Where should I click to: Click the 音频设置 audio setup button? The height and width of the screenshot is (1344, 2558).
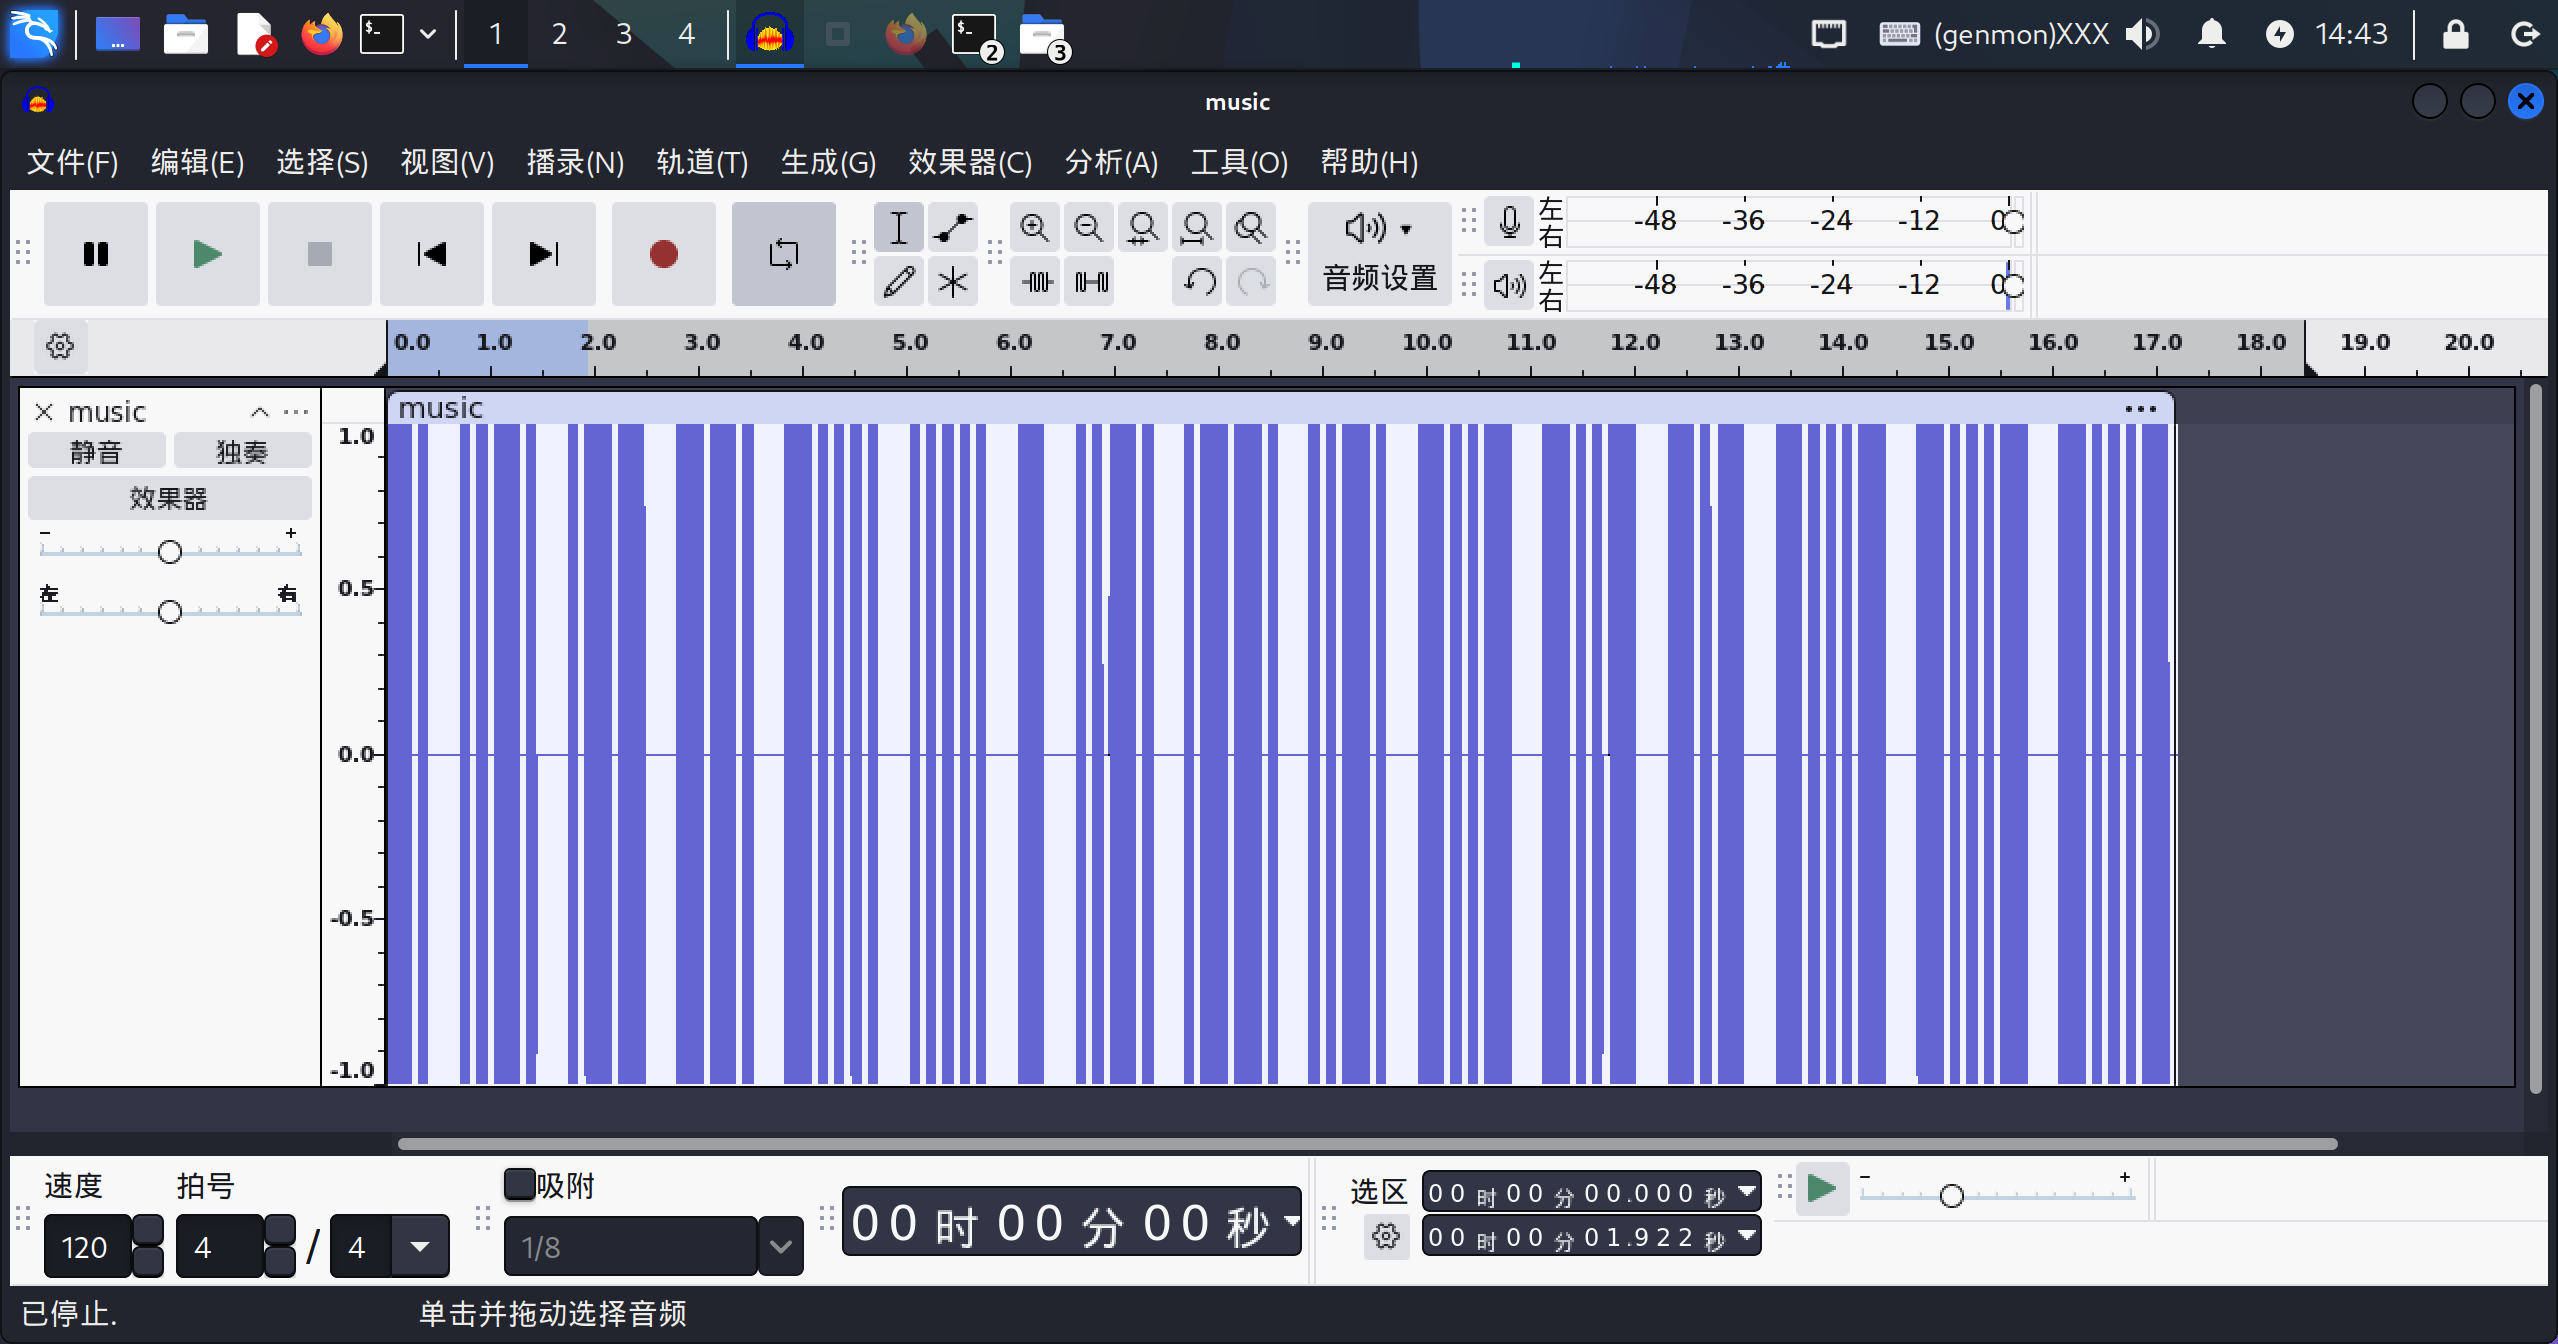[1379, 254]
